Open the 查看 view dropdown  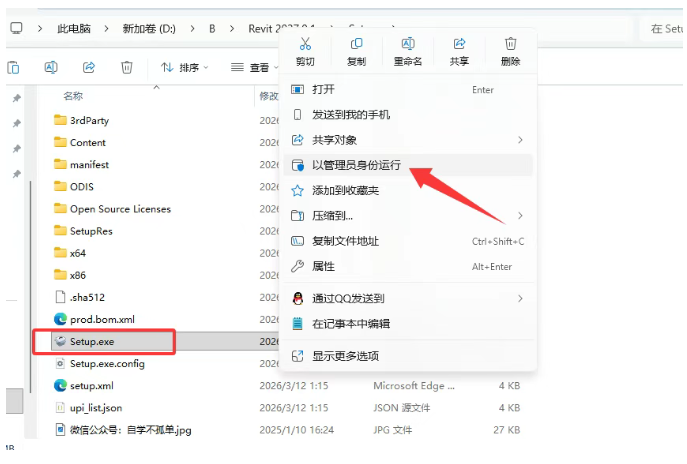coord(257,67)
